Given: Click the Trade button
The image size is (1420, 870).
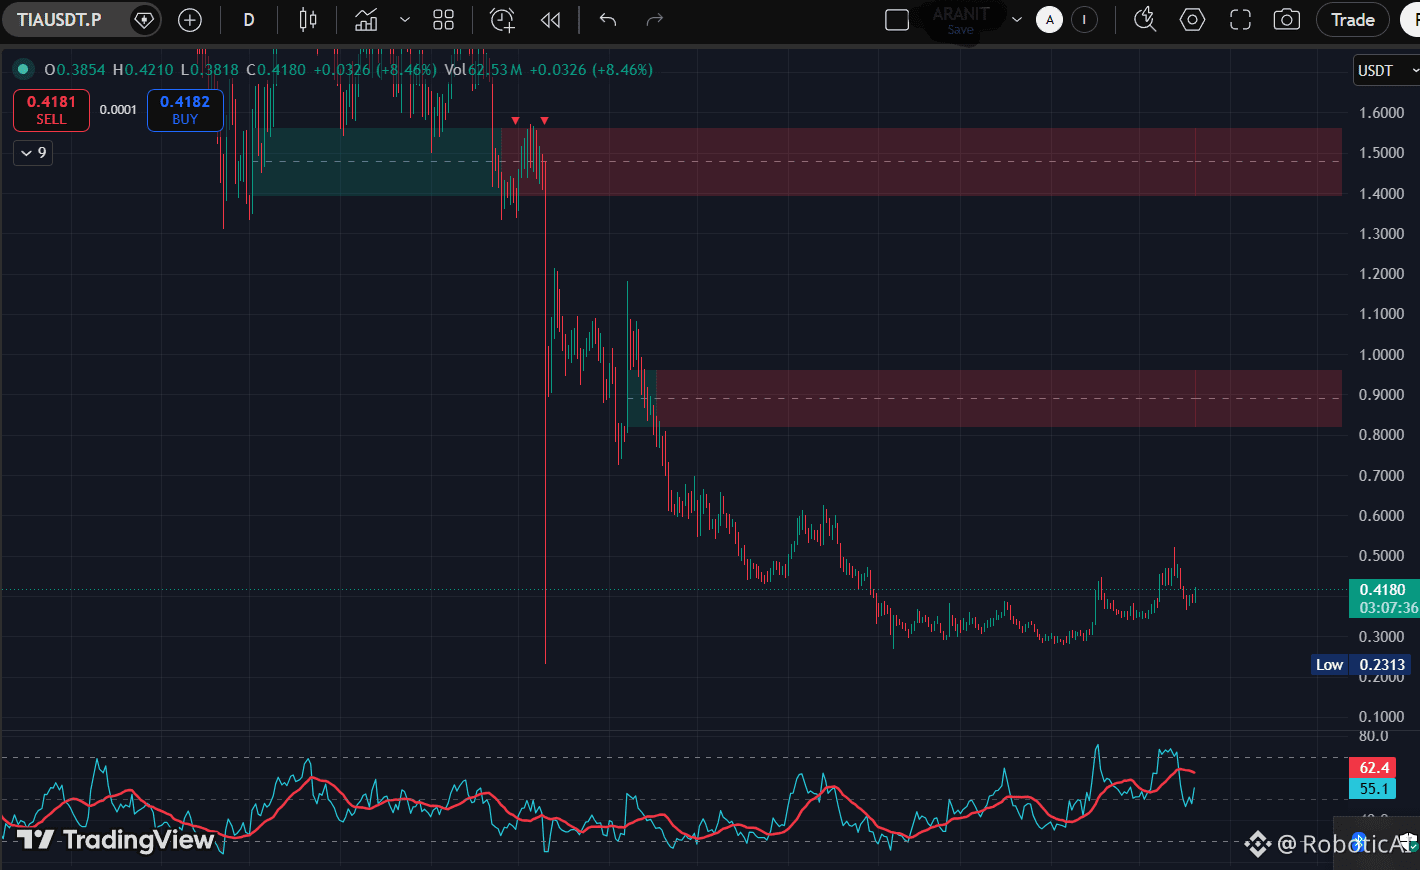Looking at the screenshot, I should coord(1353,20).
